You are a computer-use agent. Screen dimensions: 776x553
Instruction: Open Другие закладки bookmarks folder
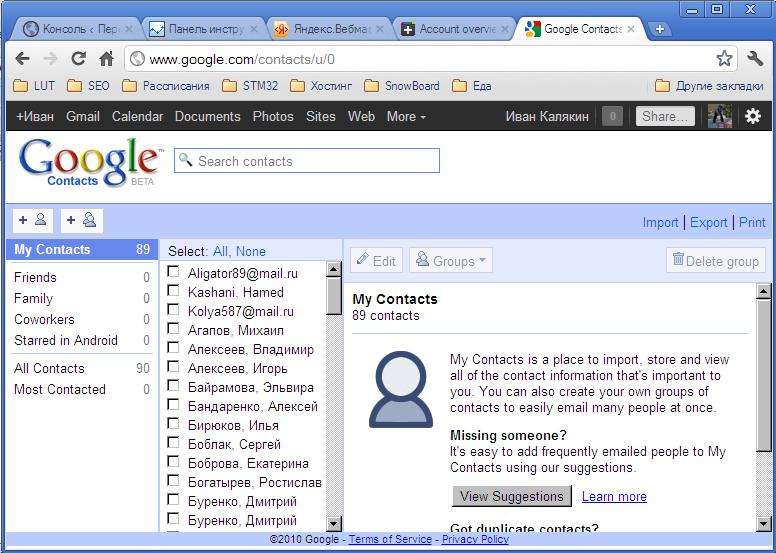coord(709,86)
